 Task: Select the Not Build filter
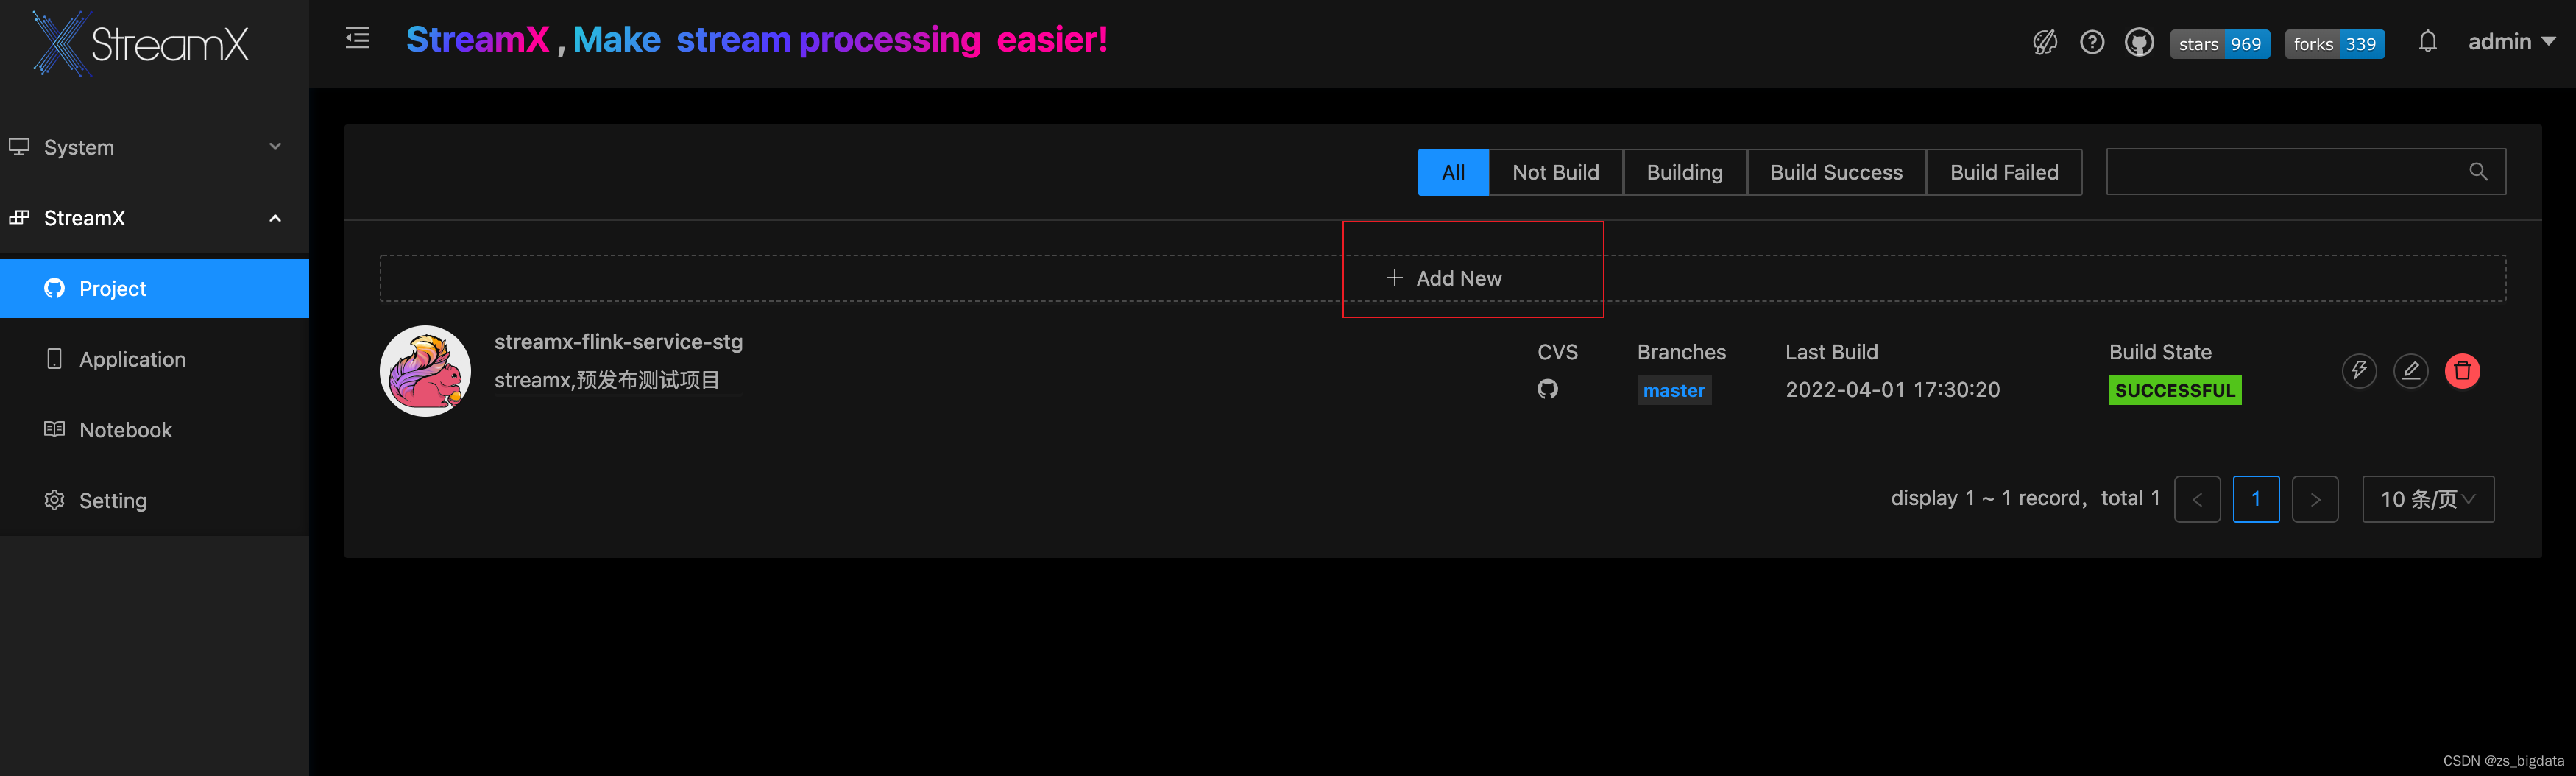coord(1555,172)
